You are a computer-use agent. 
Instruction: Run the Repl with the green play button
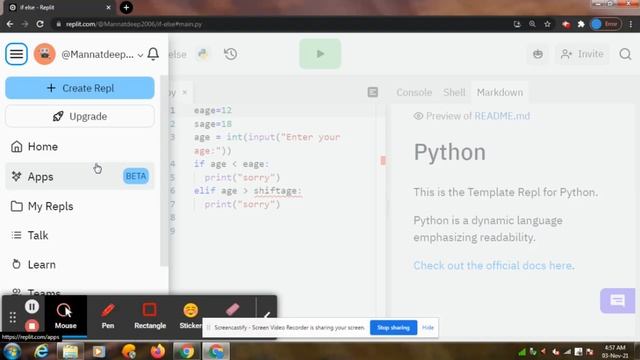(x=320, y=54)
